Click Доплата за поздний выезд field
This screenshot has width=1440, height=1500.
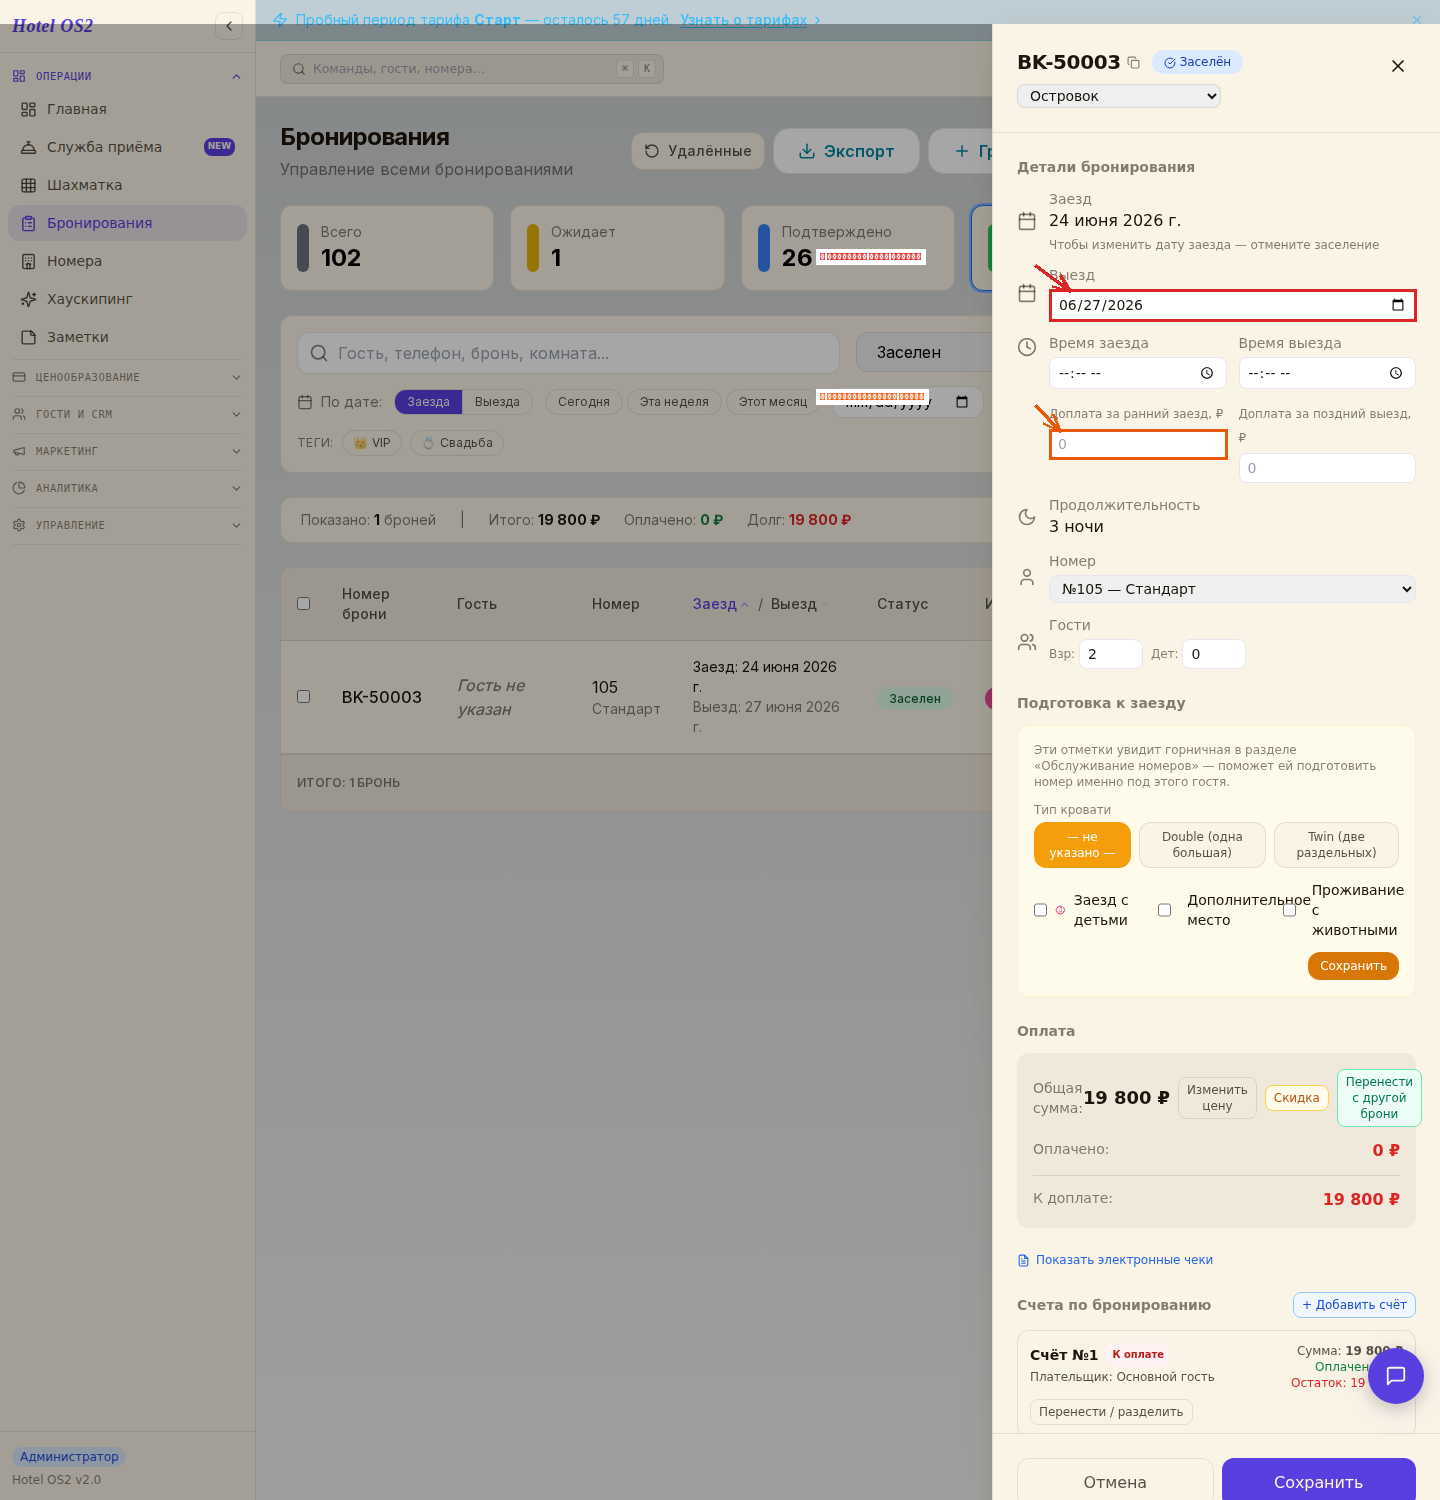(1327, 468)
